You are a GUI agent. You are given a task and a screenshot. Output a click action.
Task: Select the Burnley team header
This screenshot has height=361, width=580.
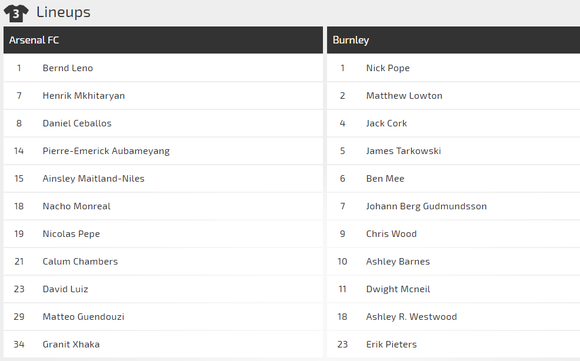[453, 40]
